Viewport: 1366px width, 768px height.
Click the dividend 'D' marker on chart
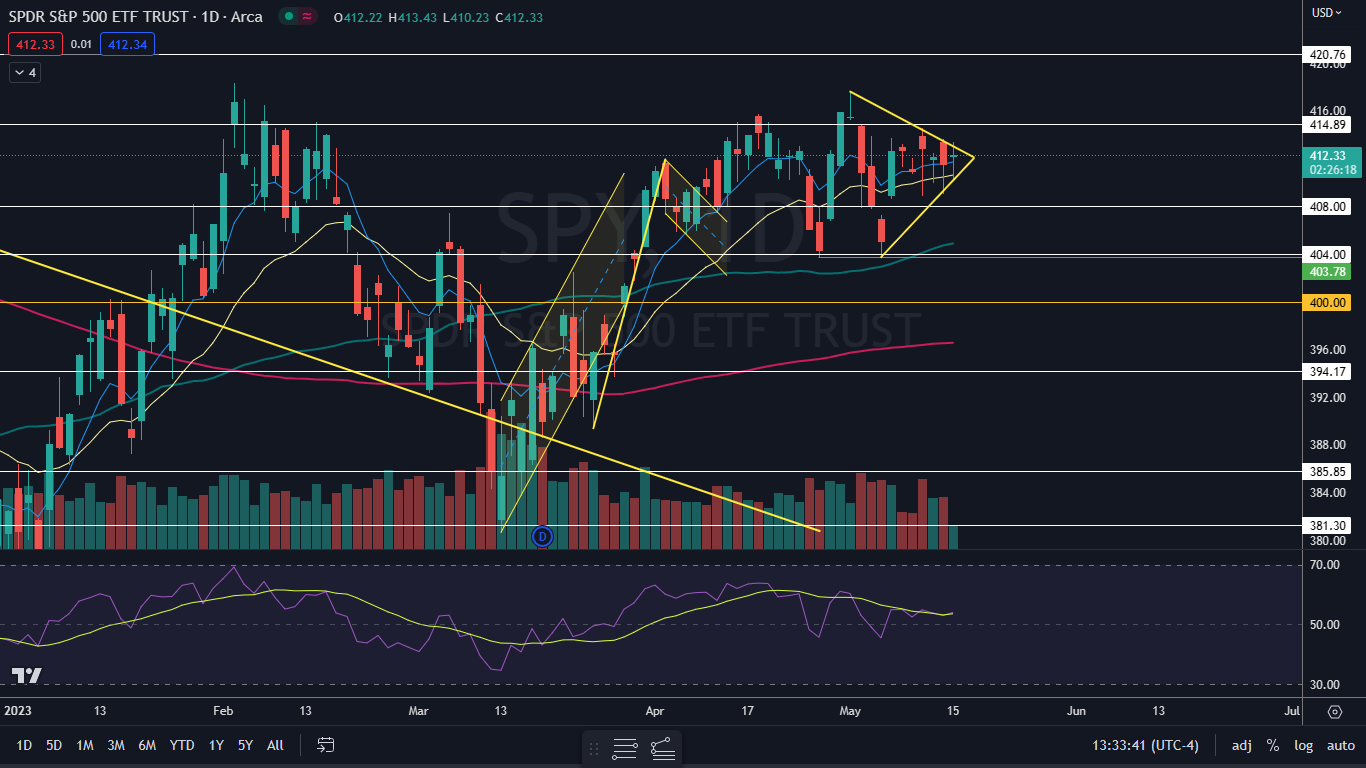pos(543,536)
